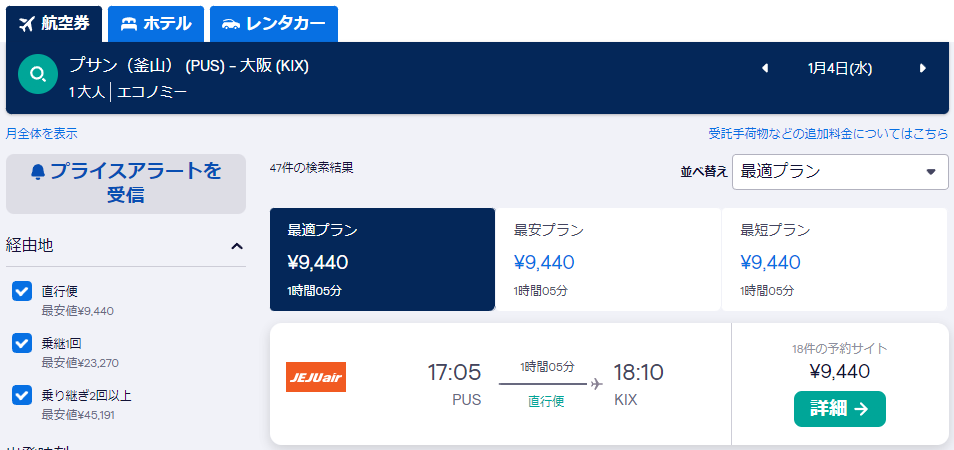Image resolution: width=954 pixels, height=450 pixels.
Task: Collapse the 経由地 filter section
Action: point(237,246)
